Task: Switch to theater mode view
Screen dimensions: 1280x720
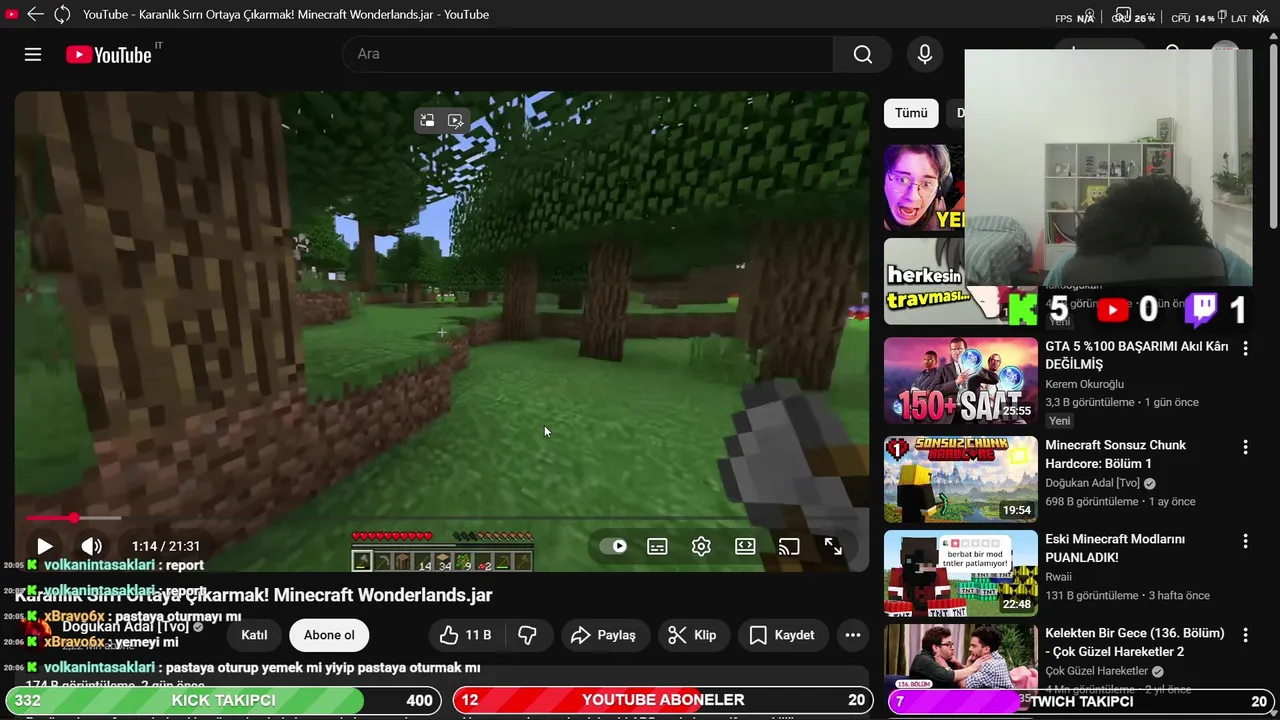Action: (745, 546)
